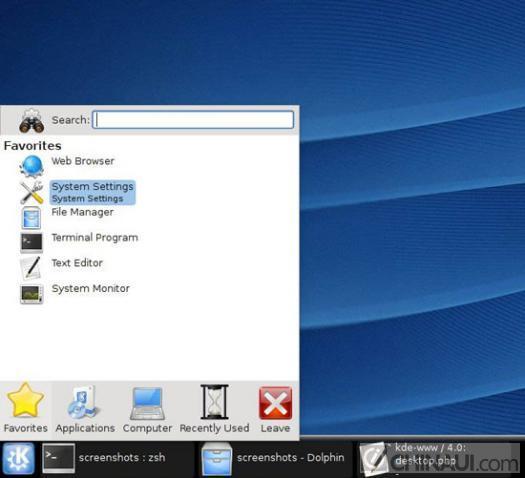Viewport: 525px width, 478px height.
Task: Activate the screenshots : zsh taskbar entry
Action: 104,458
